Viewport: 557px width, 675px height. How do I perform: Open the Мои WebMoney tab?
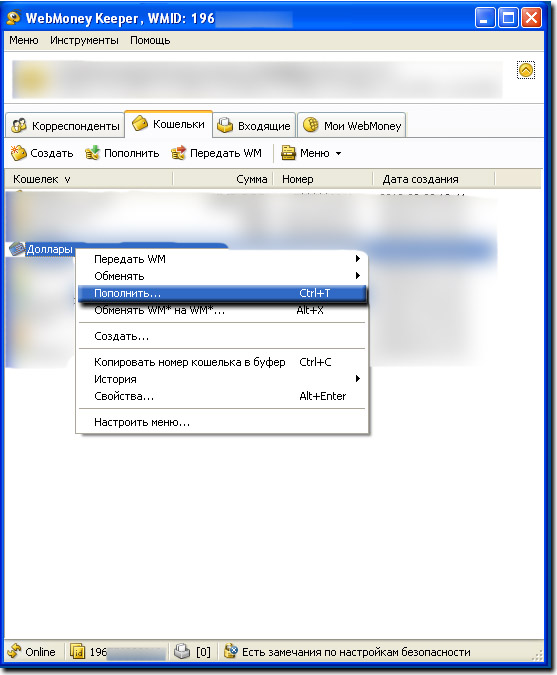(x=352, y=126)
